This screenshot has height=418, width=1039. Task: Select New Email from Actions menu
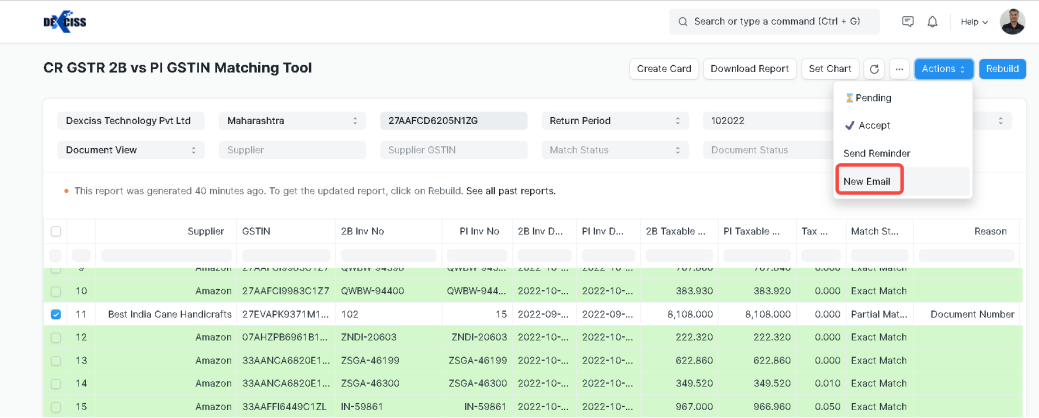point(867,181)
